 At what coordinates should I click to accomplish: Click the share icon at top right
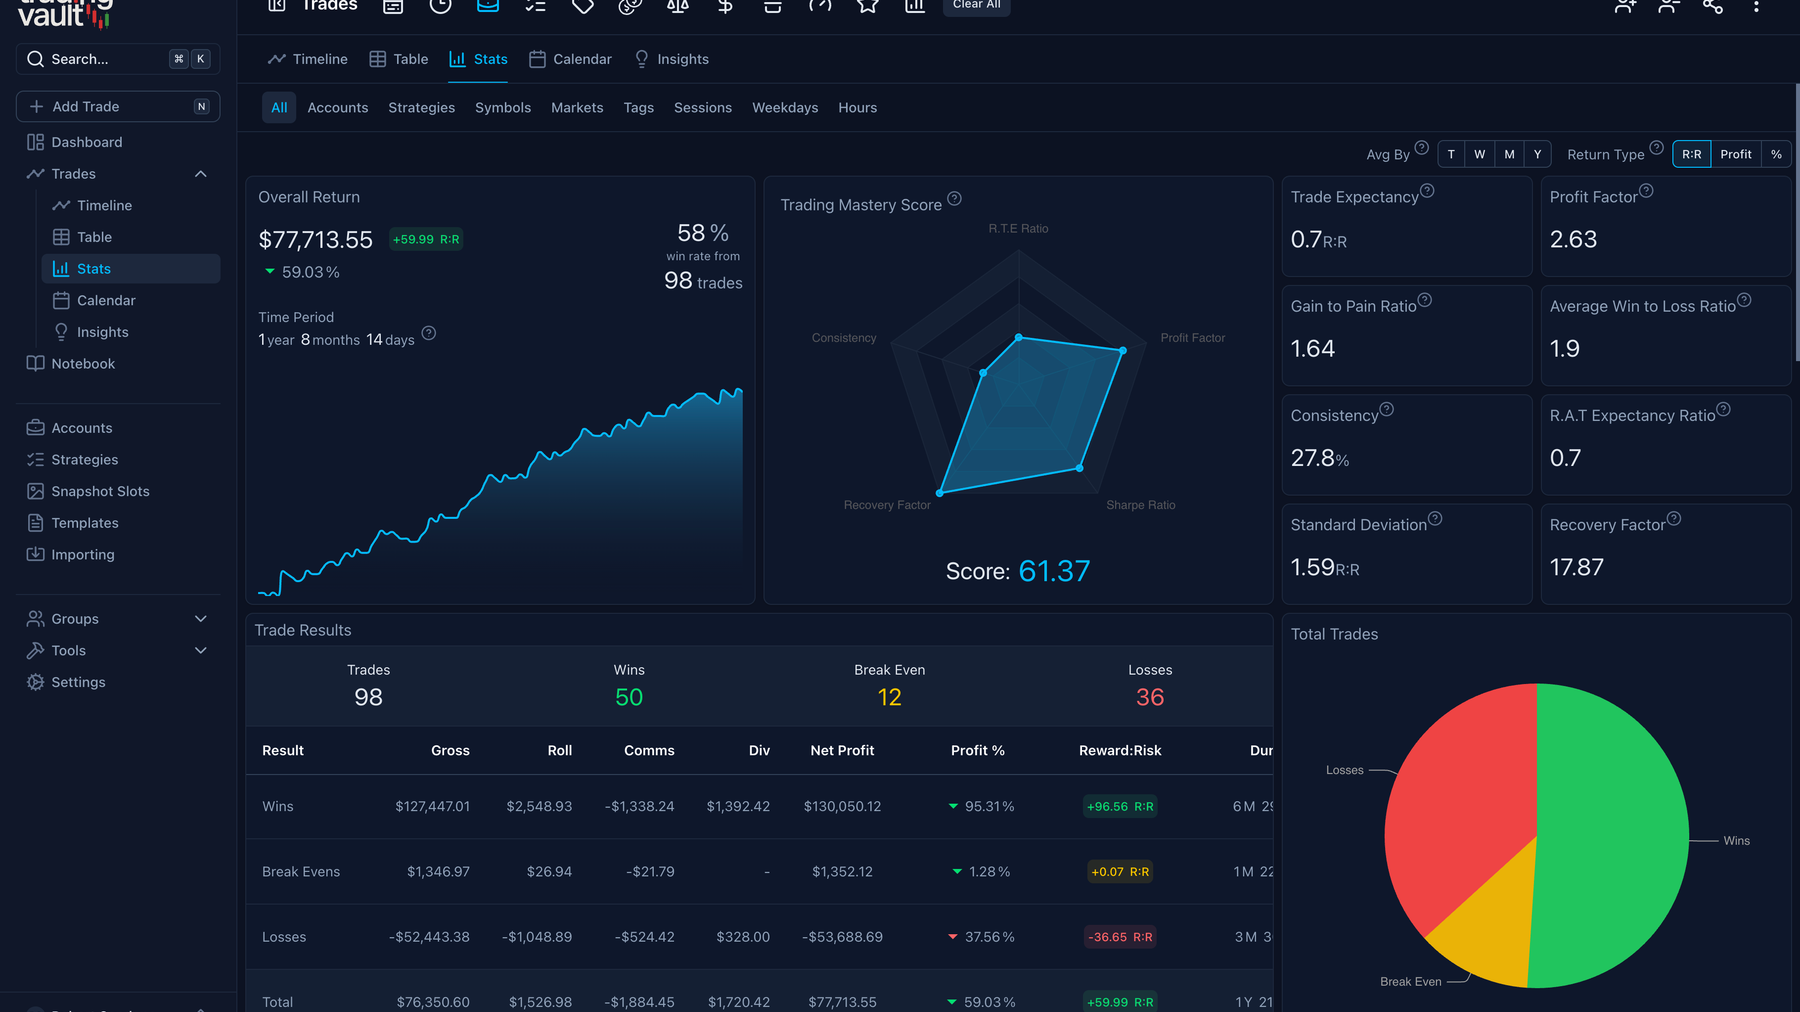1712,7
